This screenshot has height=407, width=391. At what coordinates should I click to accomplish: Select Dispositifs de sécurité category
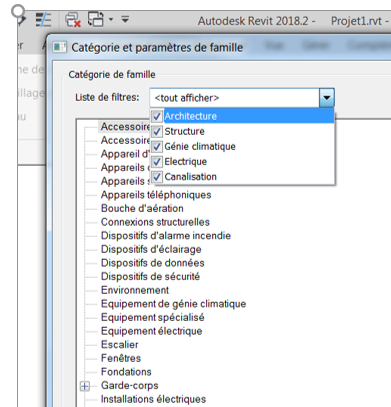tap(150, 276)
